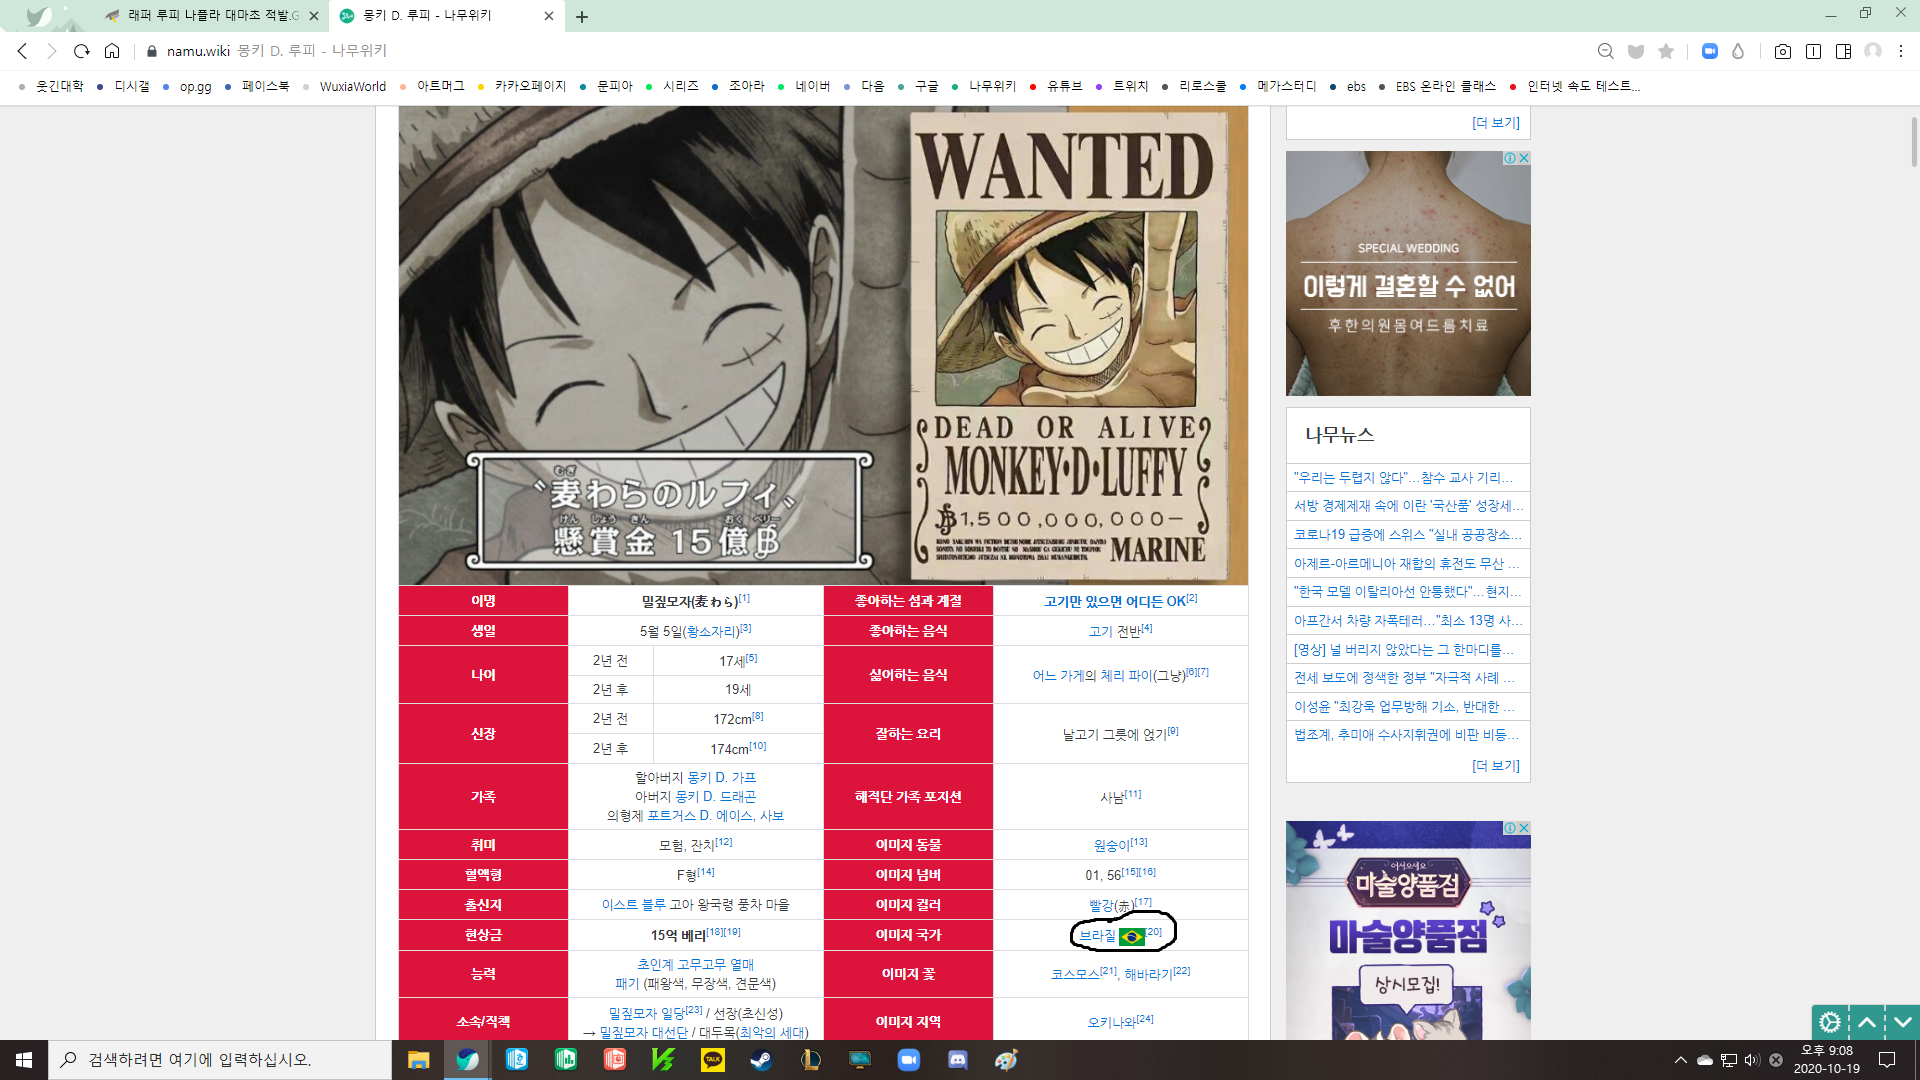Image resolution: width=1920 pixels, height=1080 pixels.
Task: Follow the 이스트 블루 birthplace link
Action: [633, 905]
